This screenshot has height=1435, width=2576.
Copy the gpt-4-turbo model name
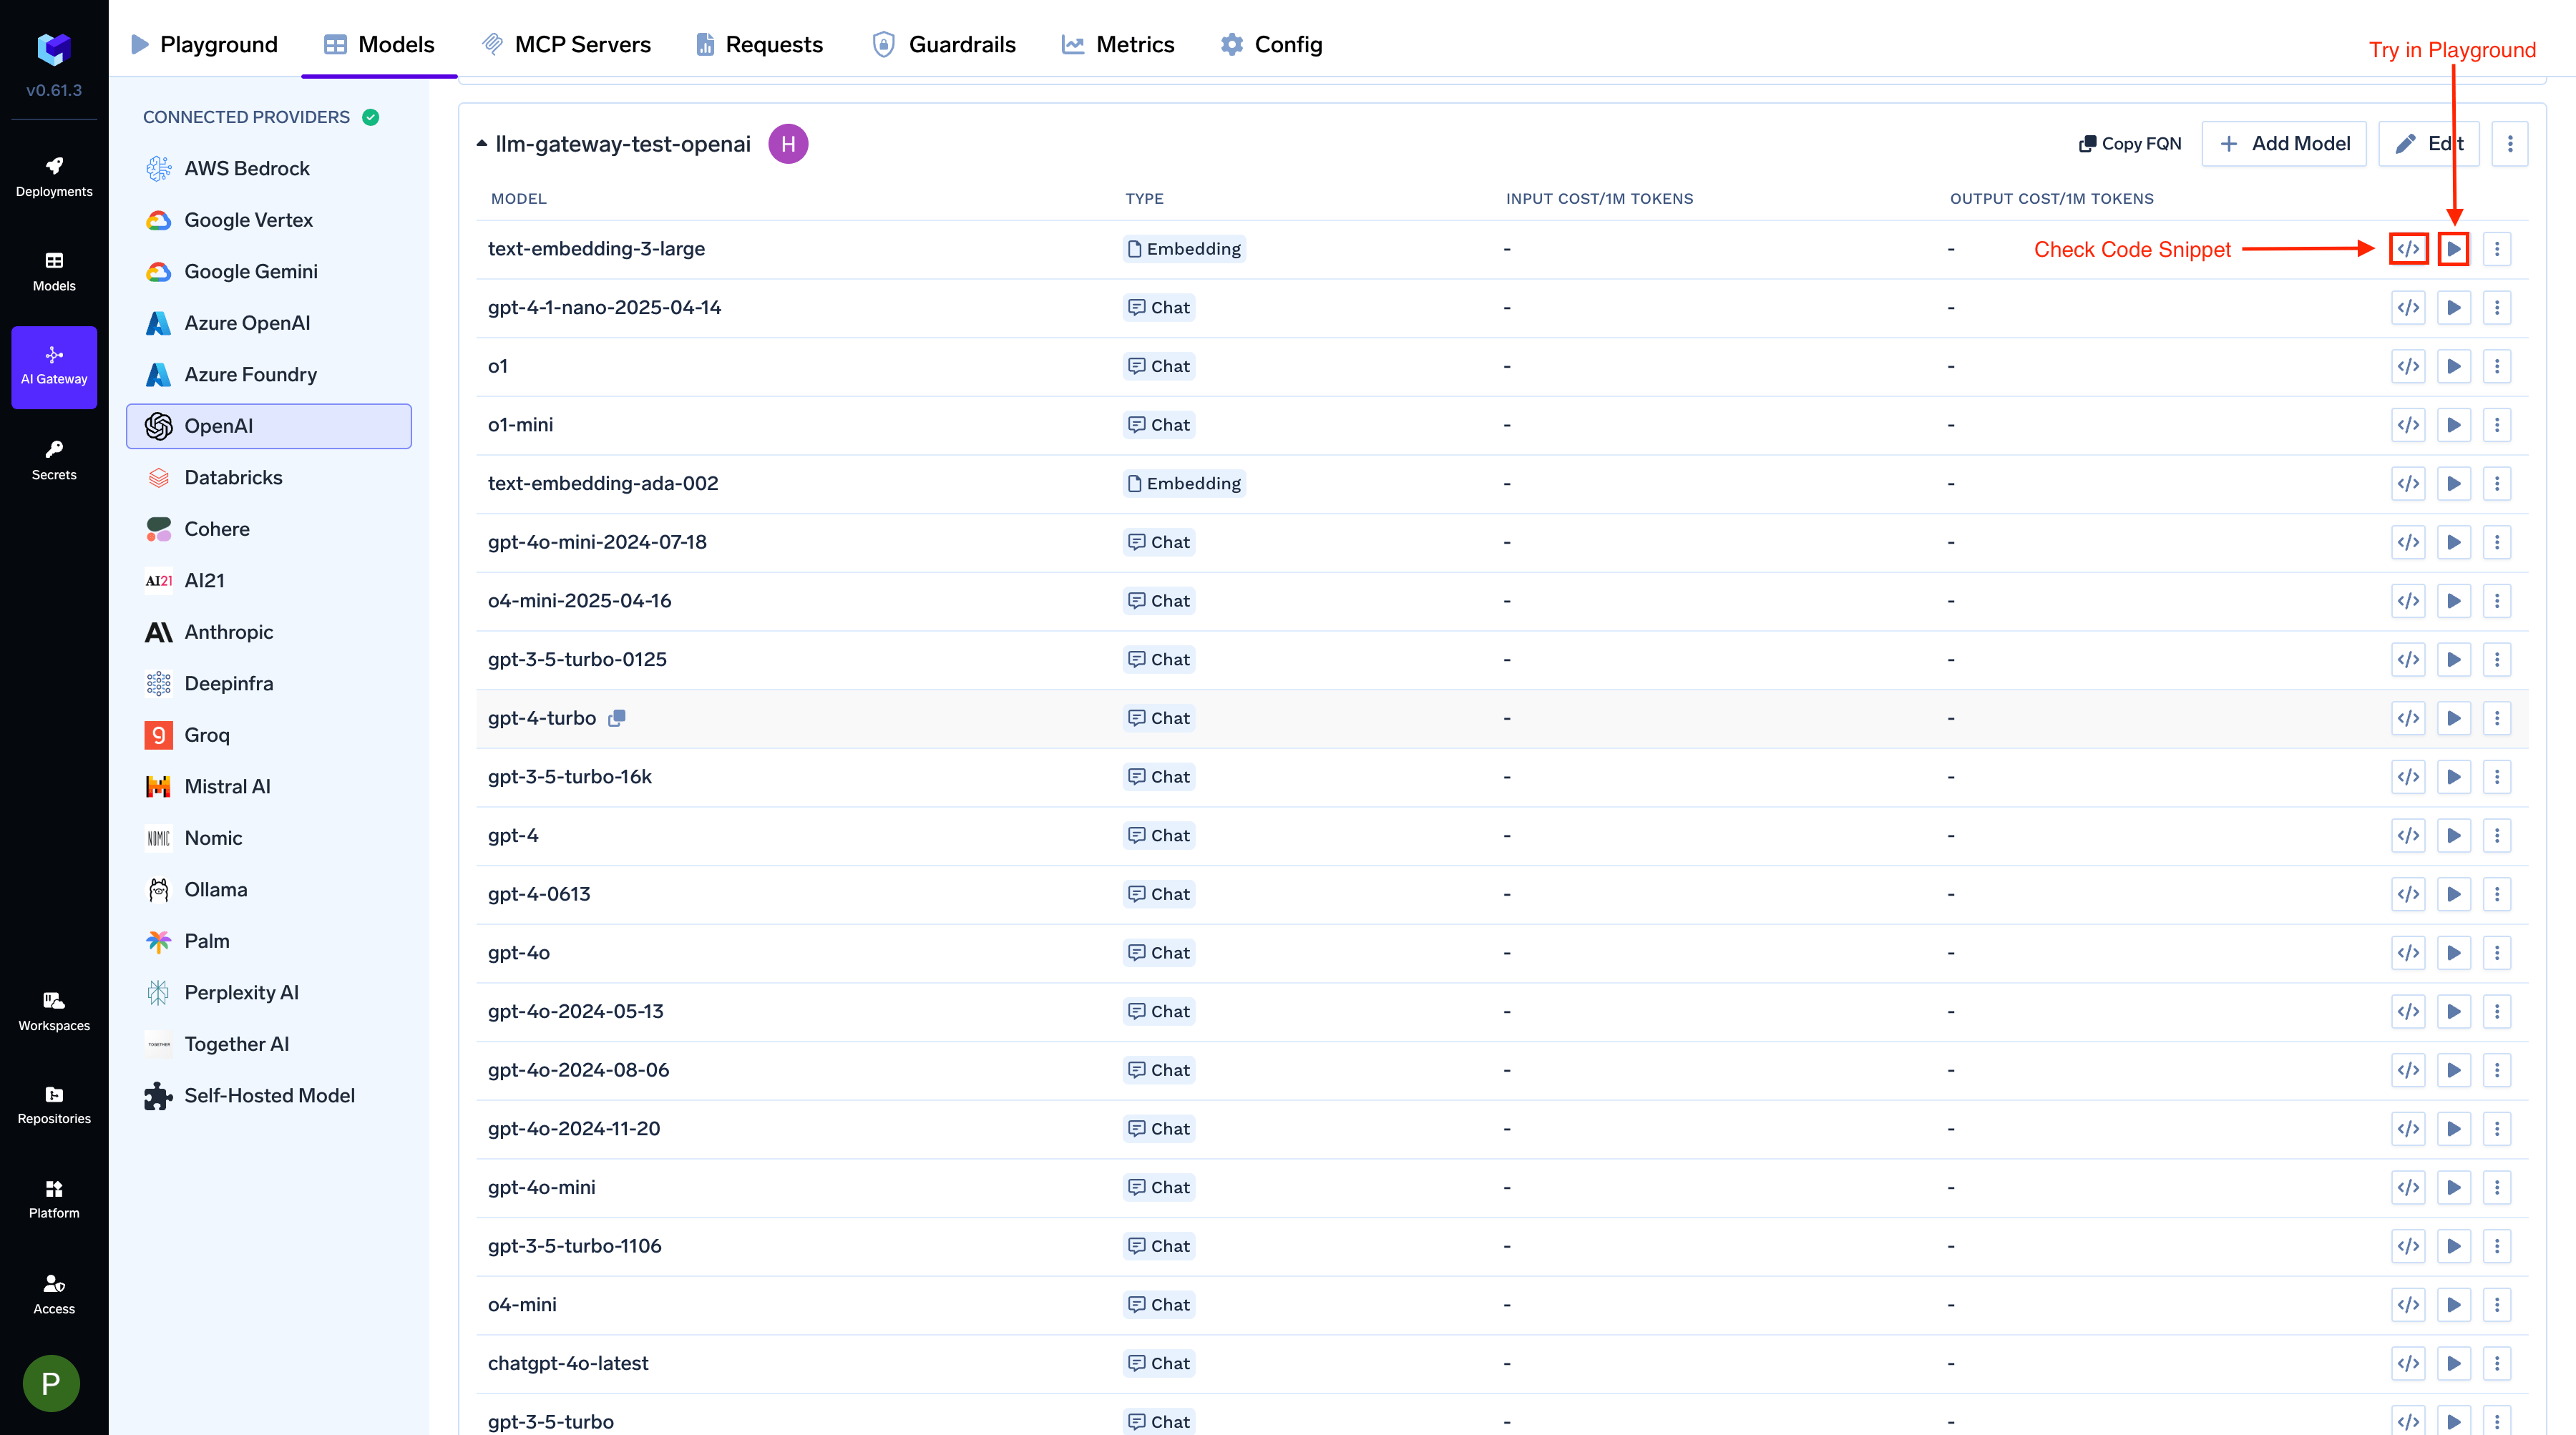pyautogui.click(x=617, y=718)
